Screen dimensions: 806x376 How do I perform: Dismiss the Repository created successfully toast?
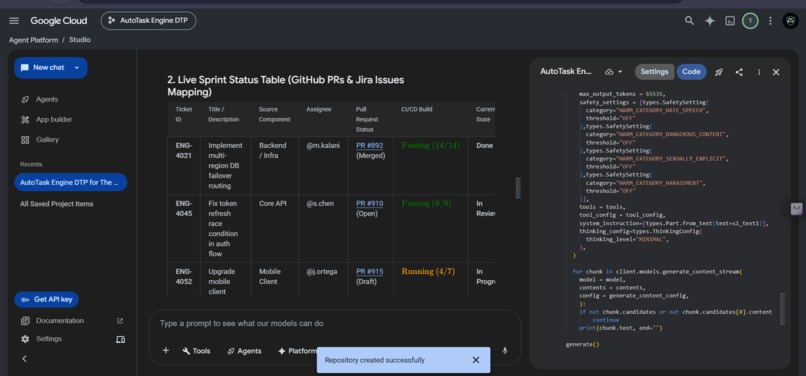(475, 360)
